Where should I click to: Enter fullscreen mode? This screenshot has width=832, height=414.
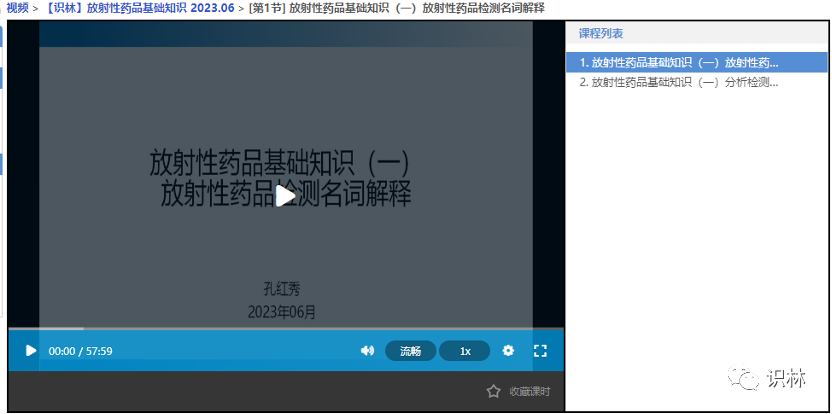click(x=540, y=350)
